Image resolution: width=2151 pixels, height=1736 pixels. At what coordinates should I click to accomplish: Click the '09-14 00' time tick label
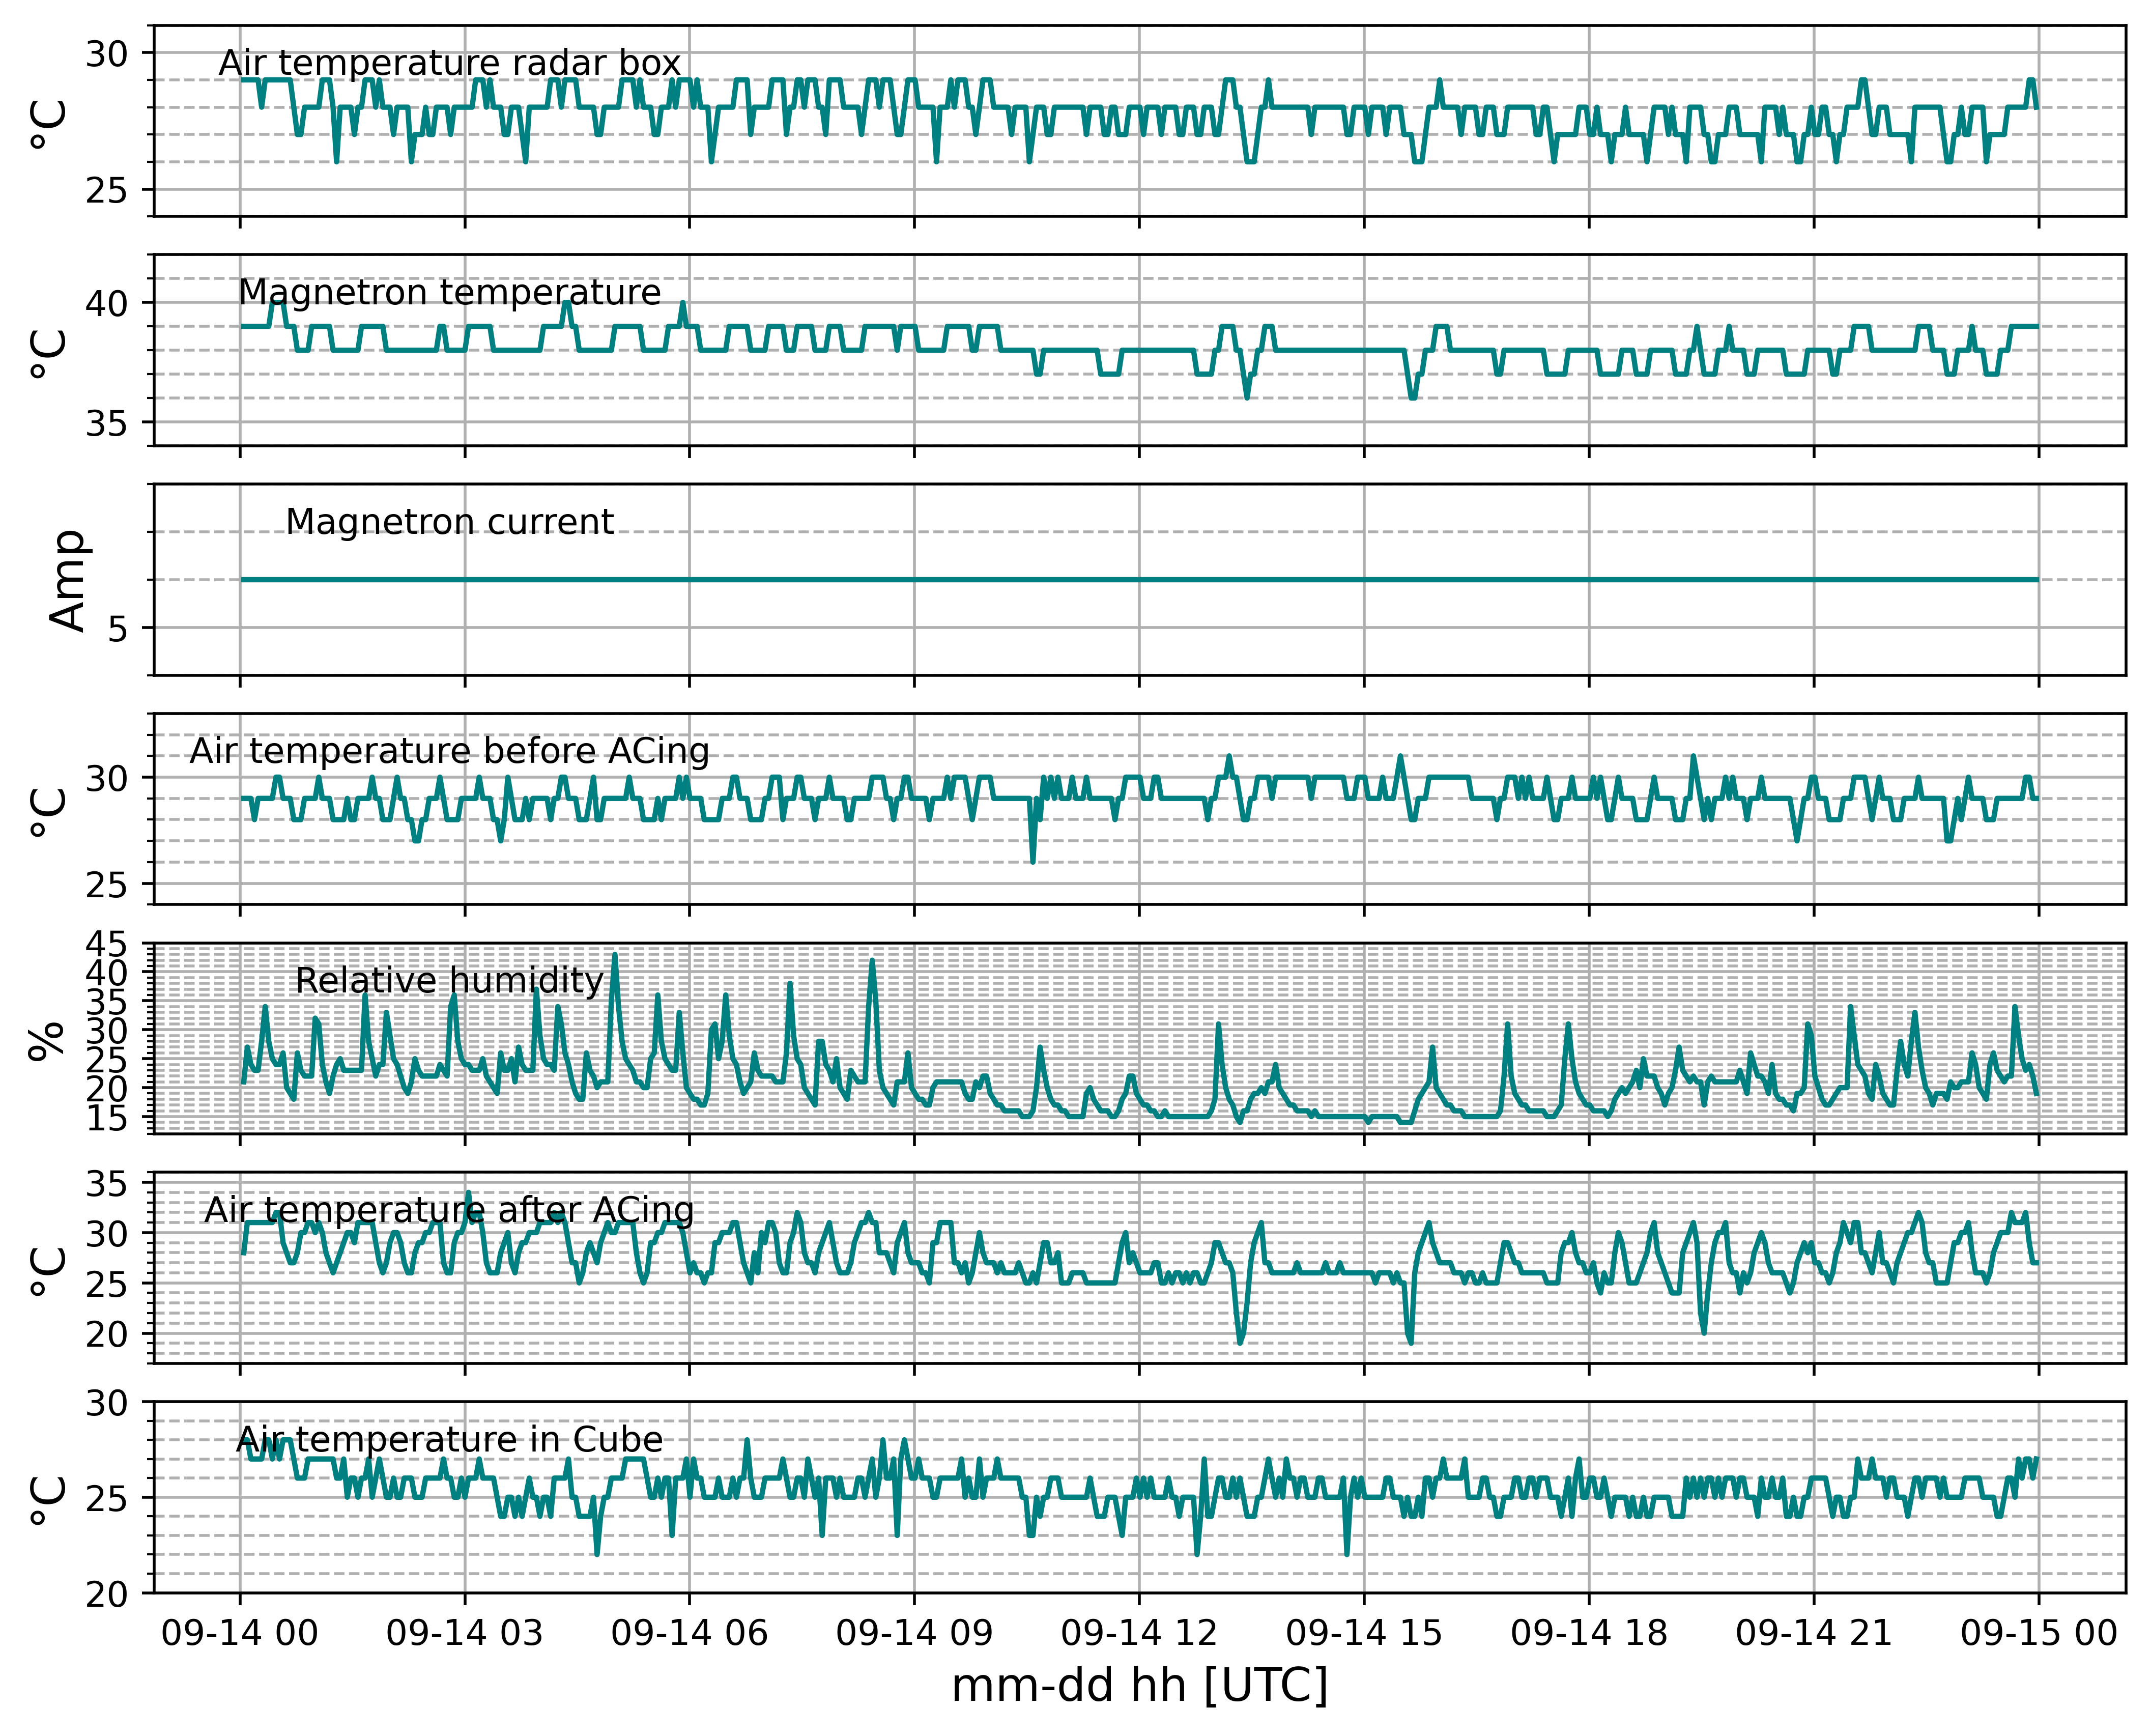click(240, 1634)
